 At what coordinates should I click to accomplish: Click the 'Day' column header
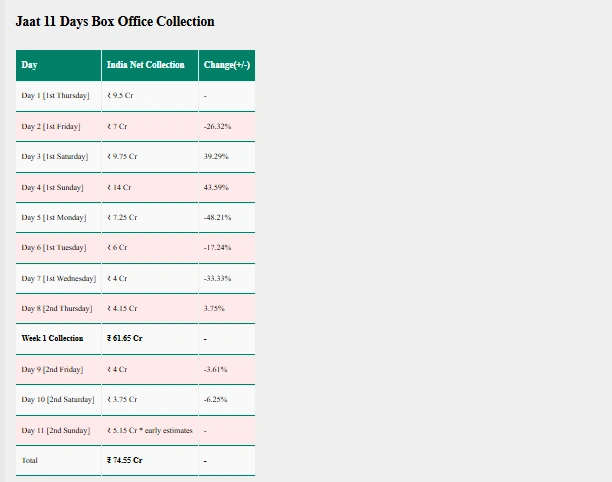pyautogui.click(x=59, y=65)
